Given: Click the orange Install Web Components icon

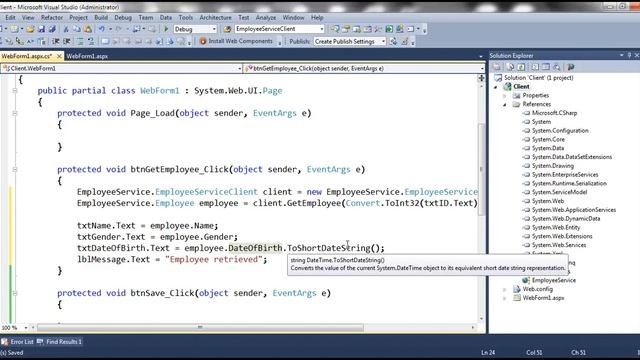Looking at the screenshot, I should (x=203, y=41).
